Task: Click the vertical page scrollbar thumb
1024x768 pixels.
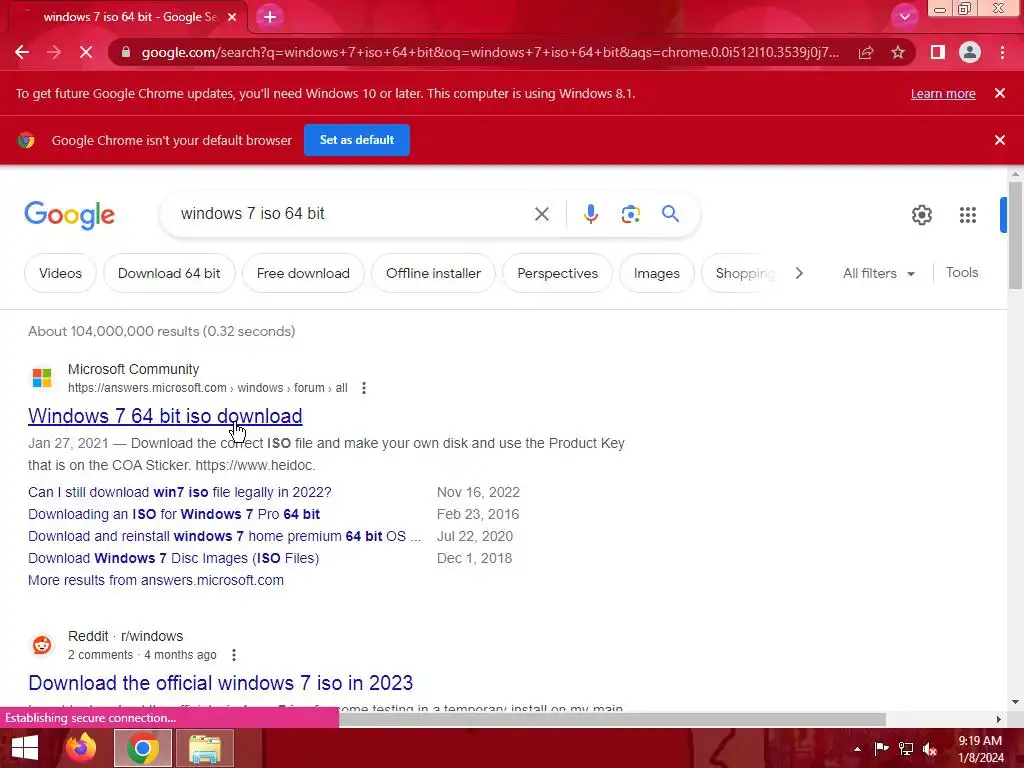Action: click(1015, 235)
